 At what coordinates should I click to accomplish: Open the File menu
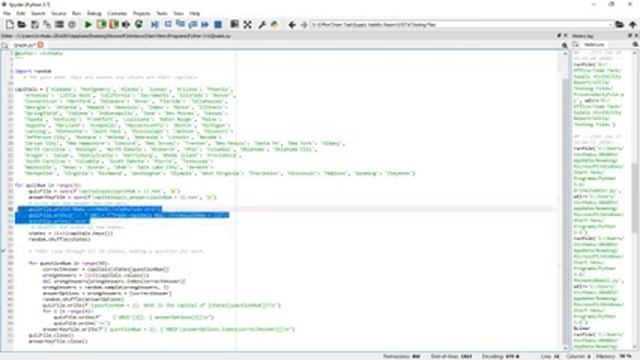click(7, 13)
